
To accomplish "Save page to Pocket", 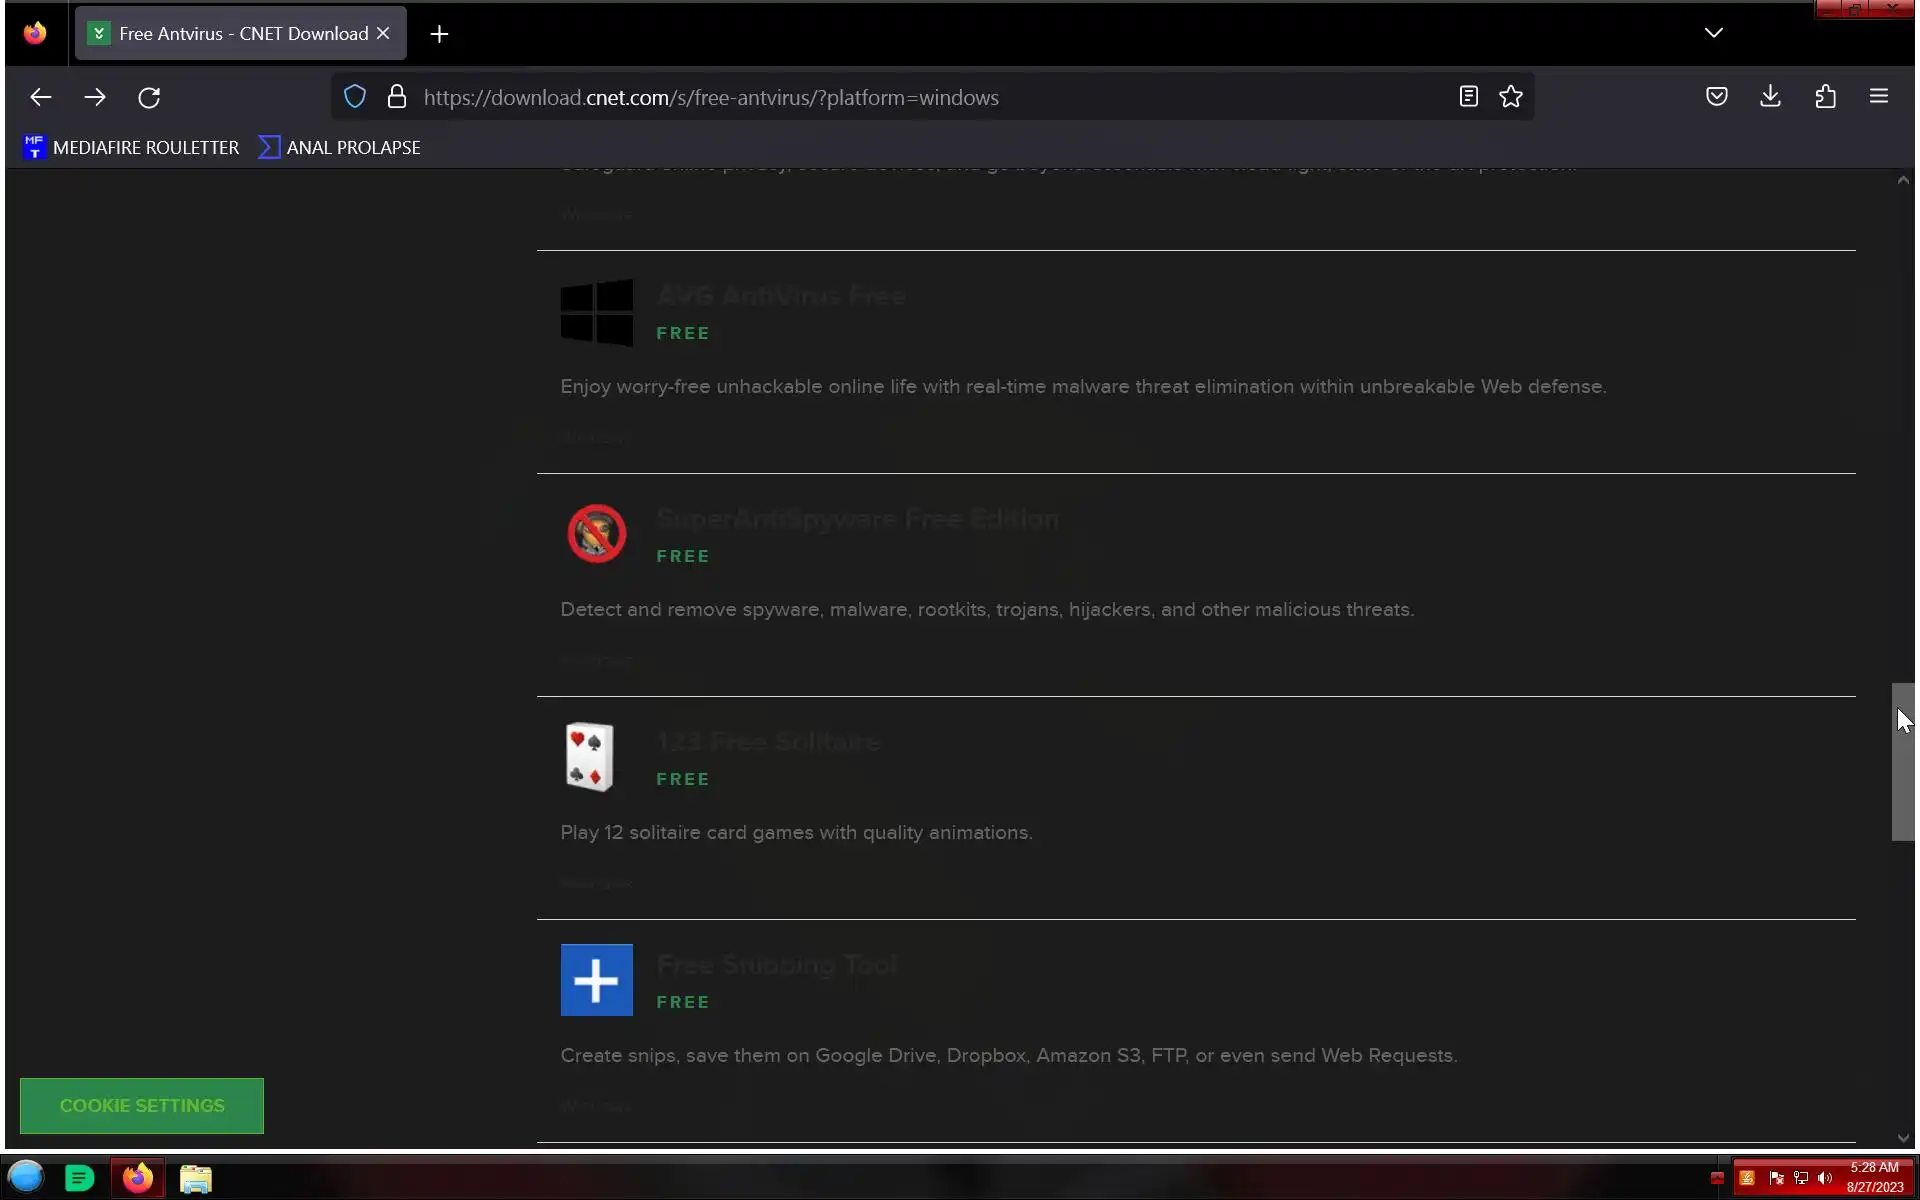I will coord(1716,97).
